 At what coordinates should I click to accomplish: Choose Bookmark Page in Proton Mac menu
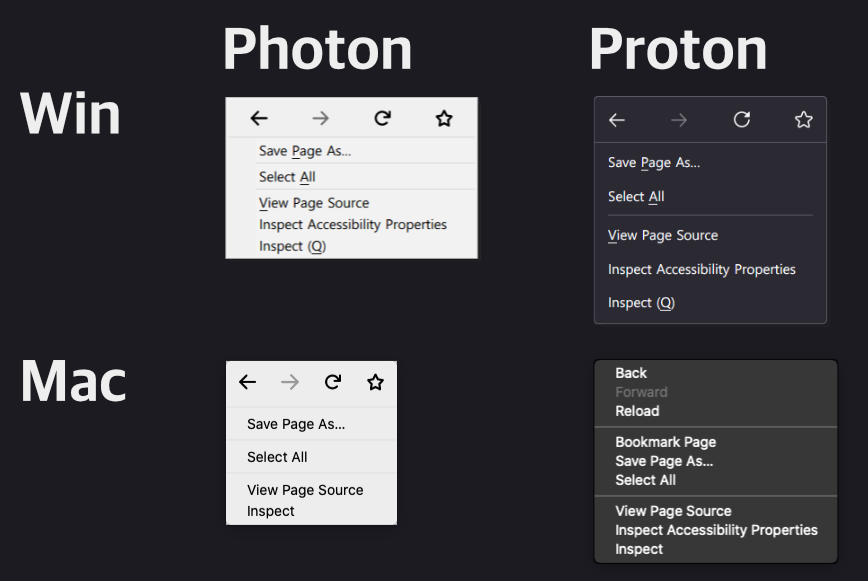(666, 442)
